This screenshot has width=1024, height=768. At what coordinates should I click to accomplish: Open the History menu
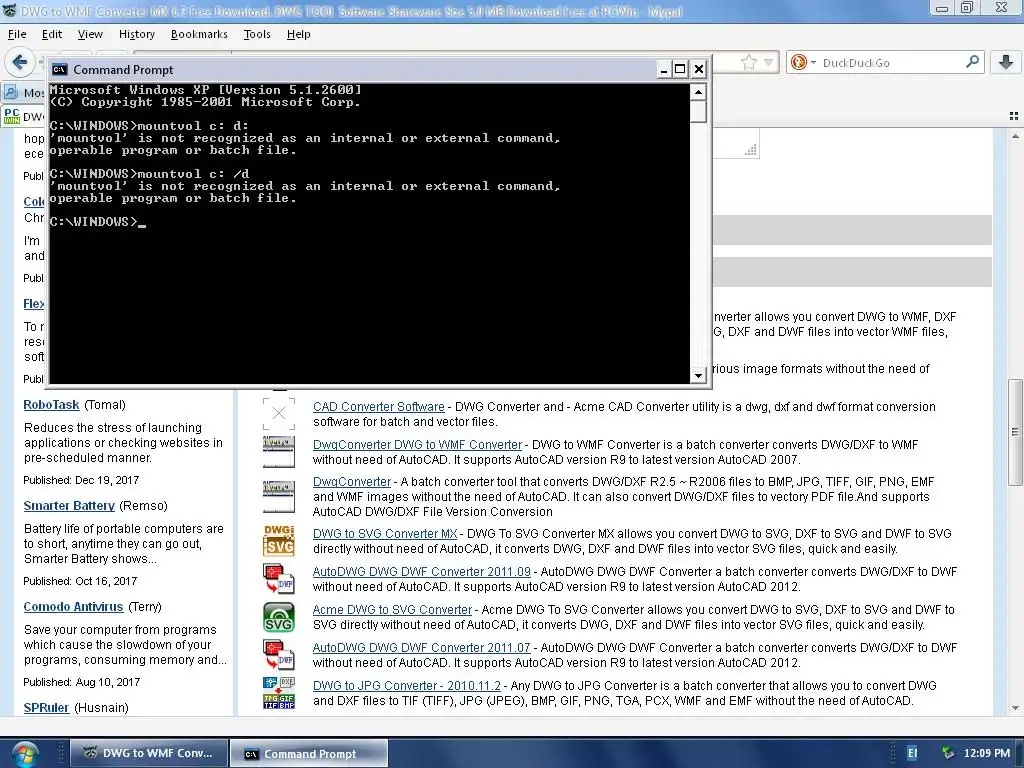[136, 34]
